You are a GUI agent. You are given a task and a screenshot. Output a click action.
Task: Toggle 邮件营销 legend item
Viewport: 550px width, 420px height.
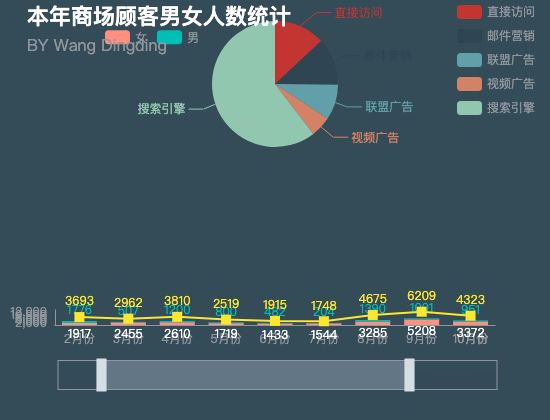pyautogui.click(x=496, y=36)
